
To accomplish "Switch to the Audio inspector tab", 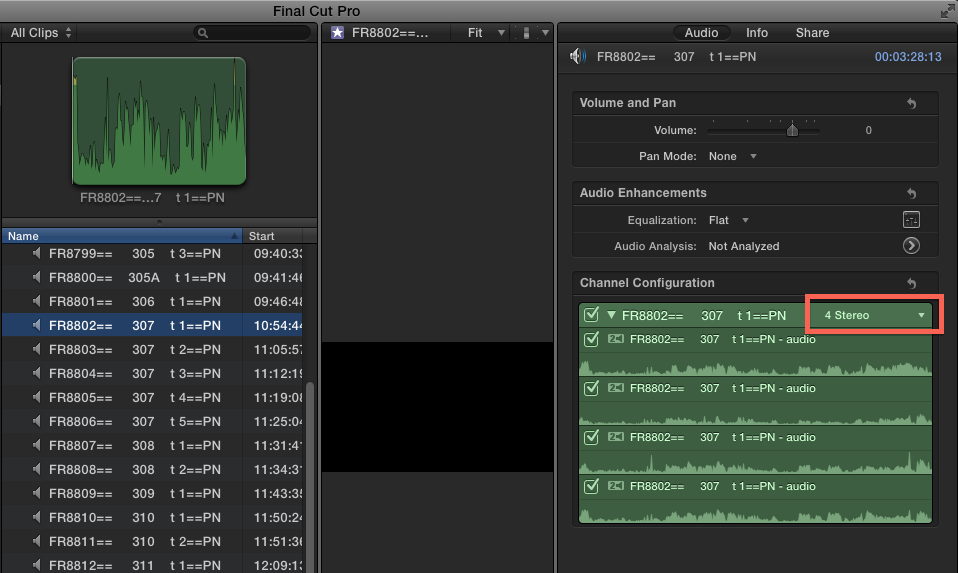I will [701, 33].
